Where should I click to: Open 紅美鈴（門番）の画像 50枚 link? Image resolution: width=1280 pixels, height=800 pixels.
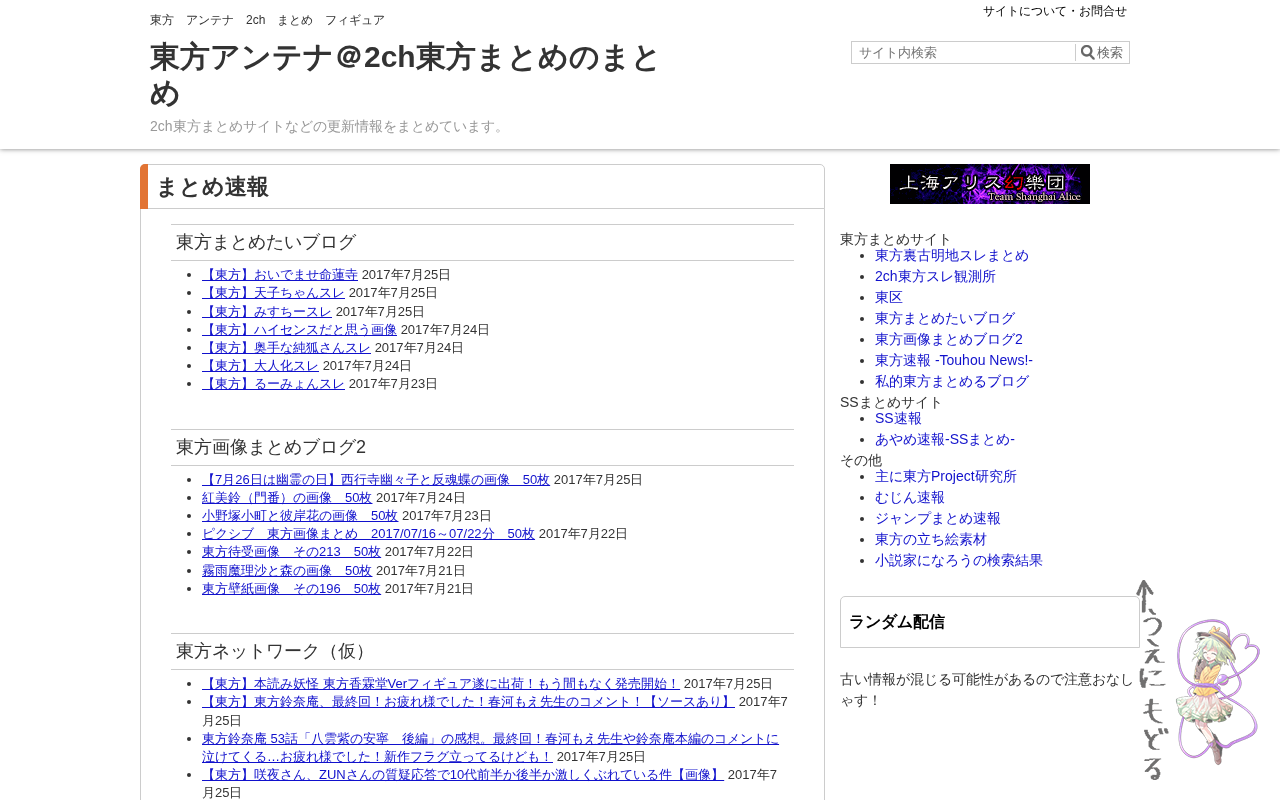pyautogui.click(x=287, y=498)
